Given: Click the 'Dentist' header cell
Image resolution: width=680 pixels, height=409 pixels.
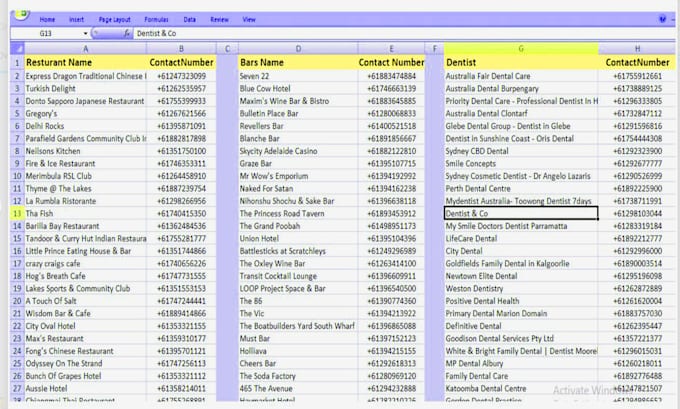Looking at the screenshot, I should (x=521, y=62).
